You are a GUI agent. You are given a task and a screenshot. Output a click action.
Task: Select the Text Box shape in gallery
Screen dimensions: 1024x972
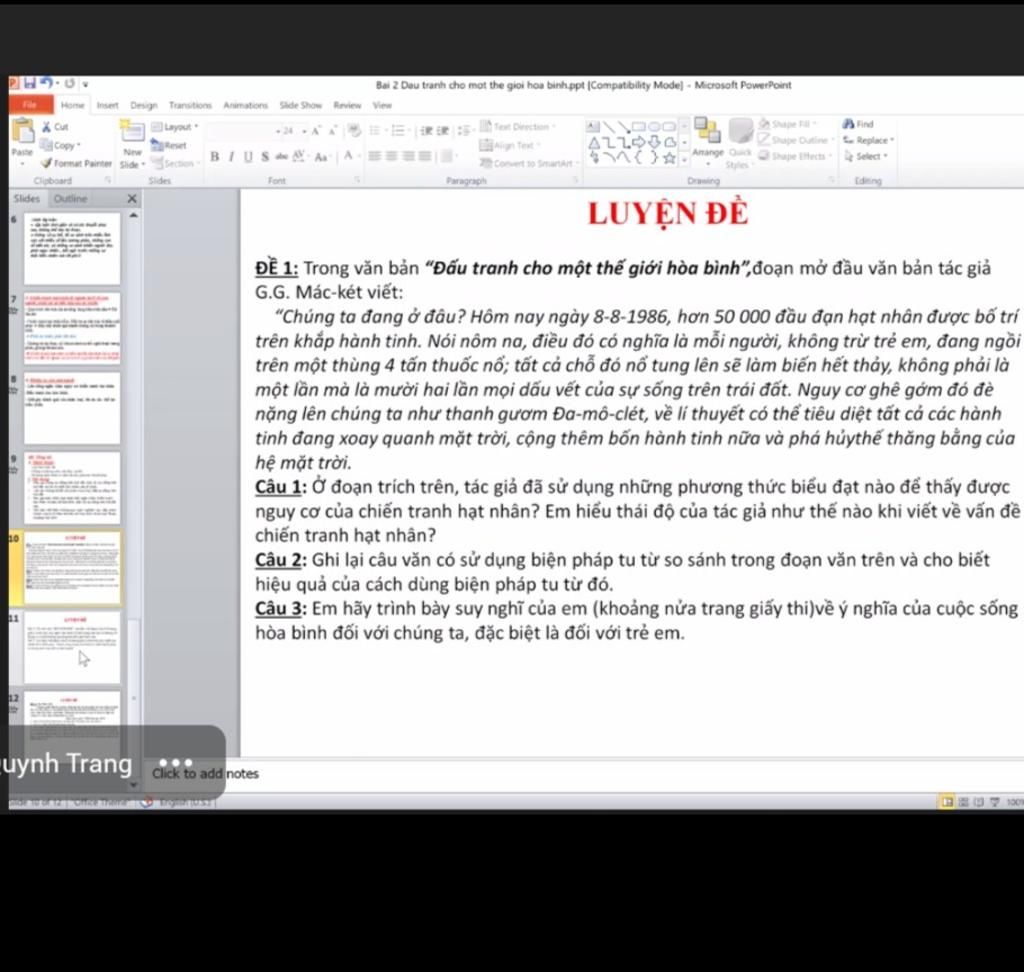tap(593, 127)
